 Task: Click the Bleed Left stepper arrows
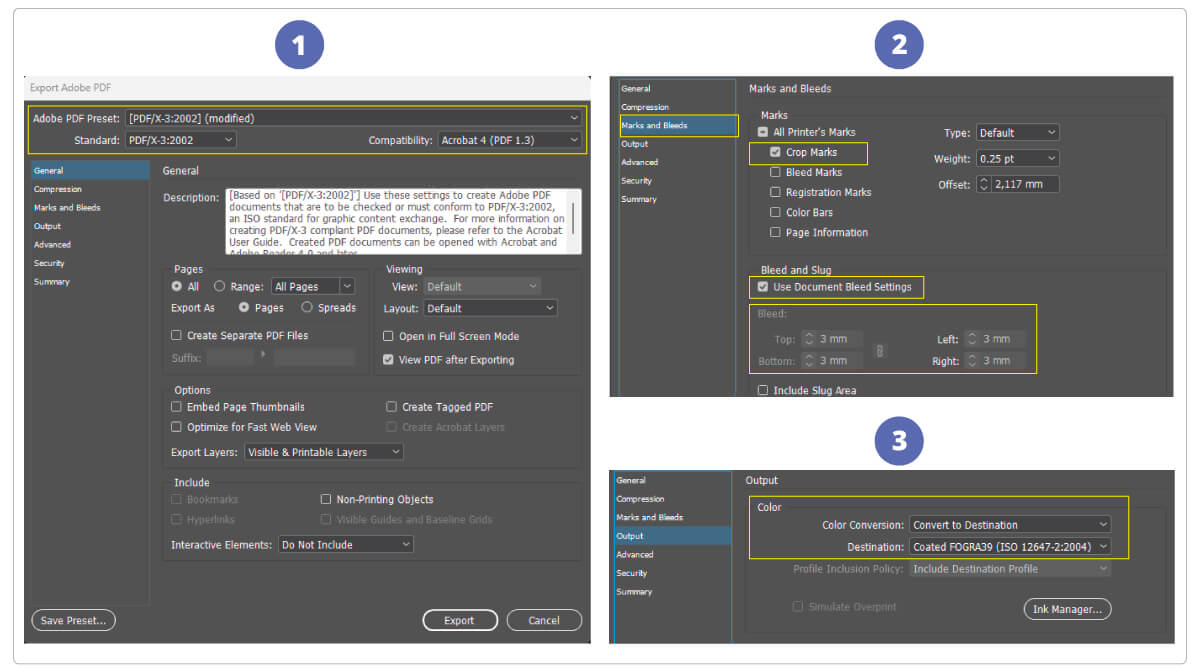(972, 340)
